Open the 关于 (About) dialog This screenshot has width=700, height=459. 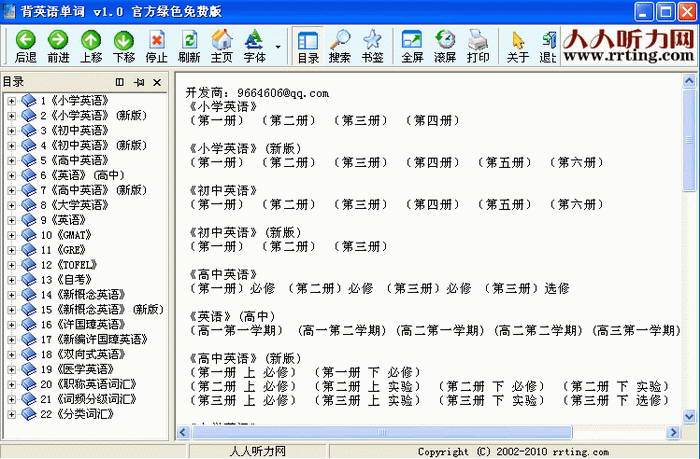pos(518,46)
